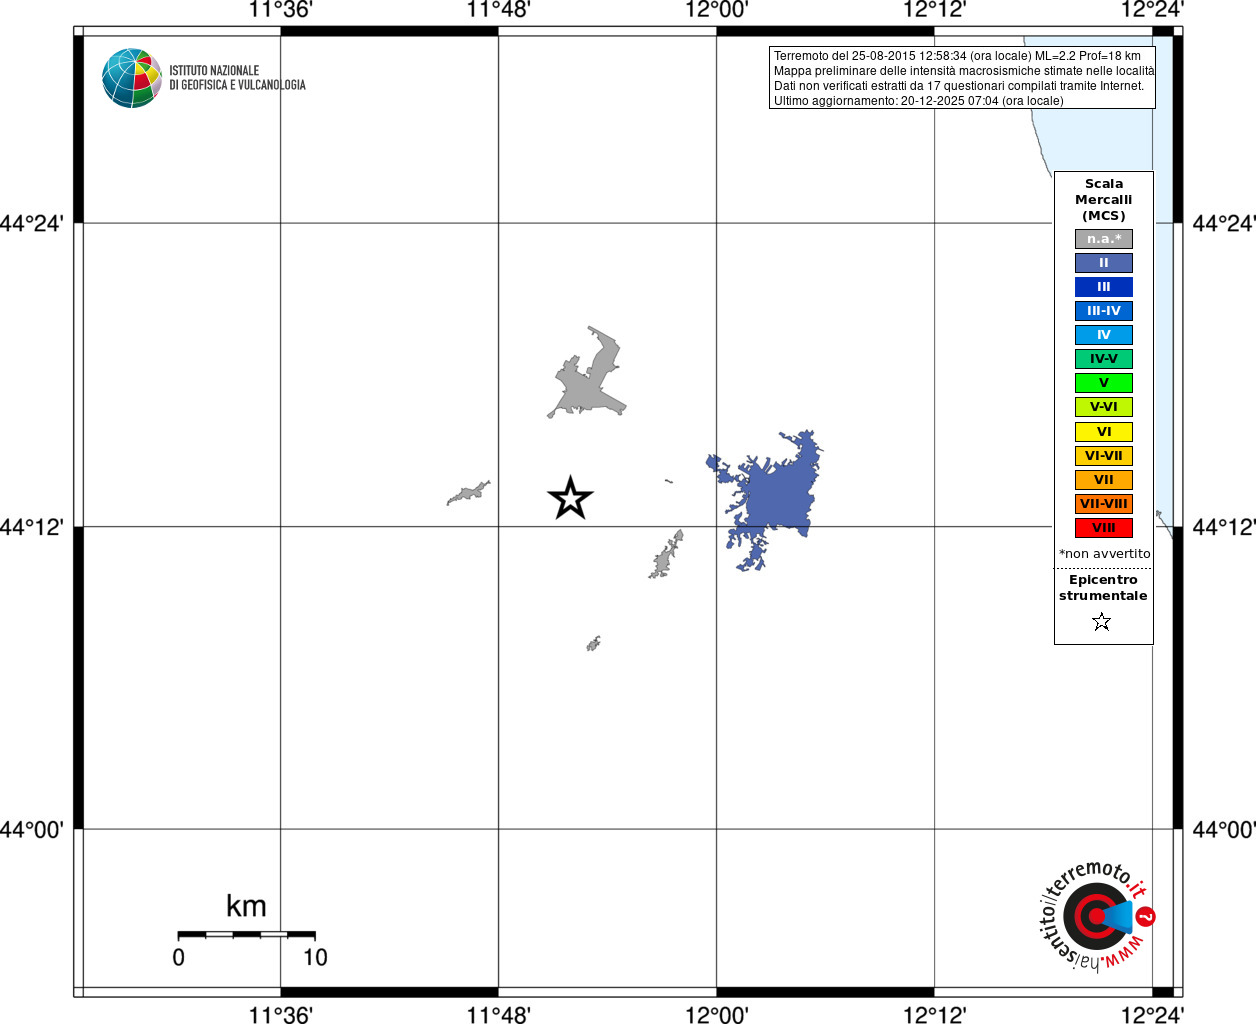Pick the II intensity legend swatch

1104,263
